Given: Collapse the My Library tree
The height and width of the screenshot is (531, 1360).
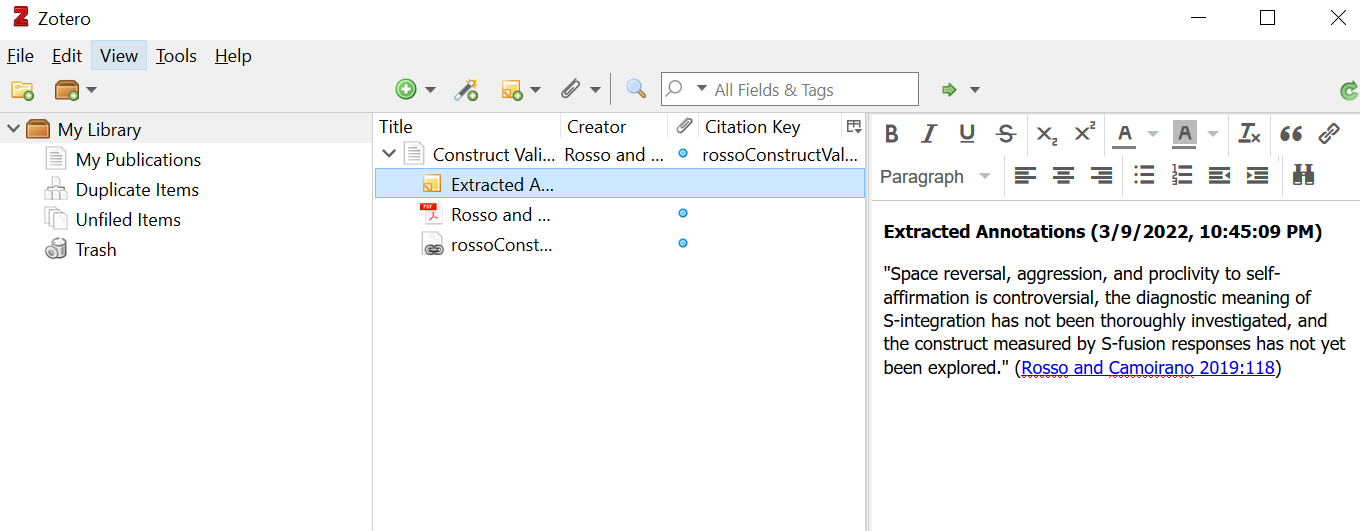Looking at the screenshot, I should [13, 129].
